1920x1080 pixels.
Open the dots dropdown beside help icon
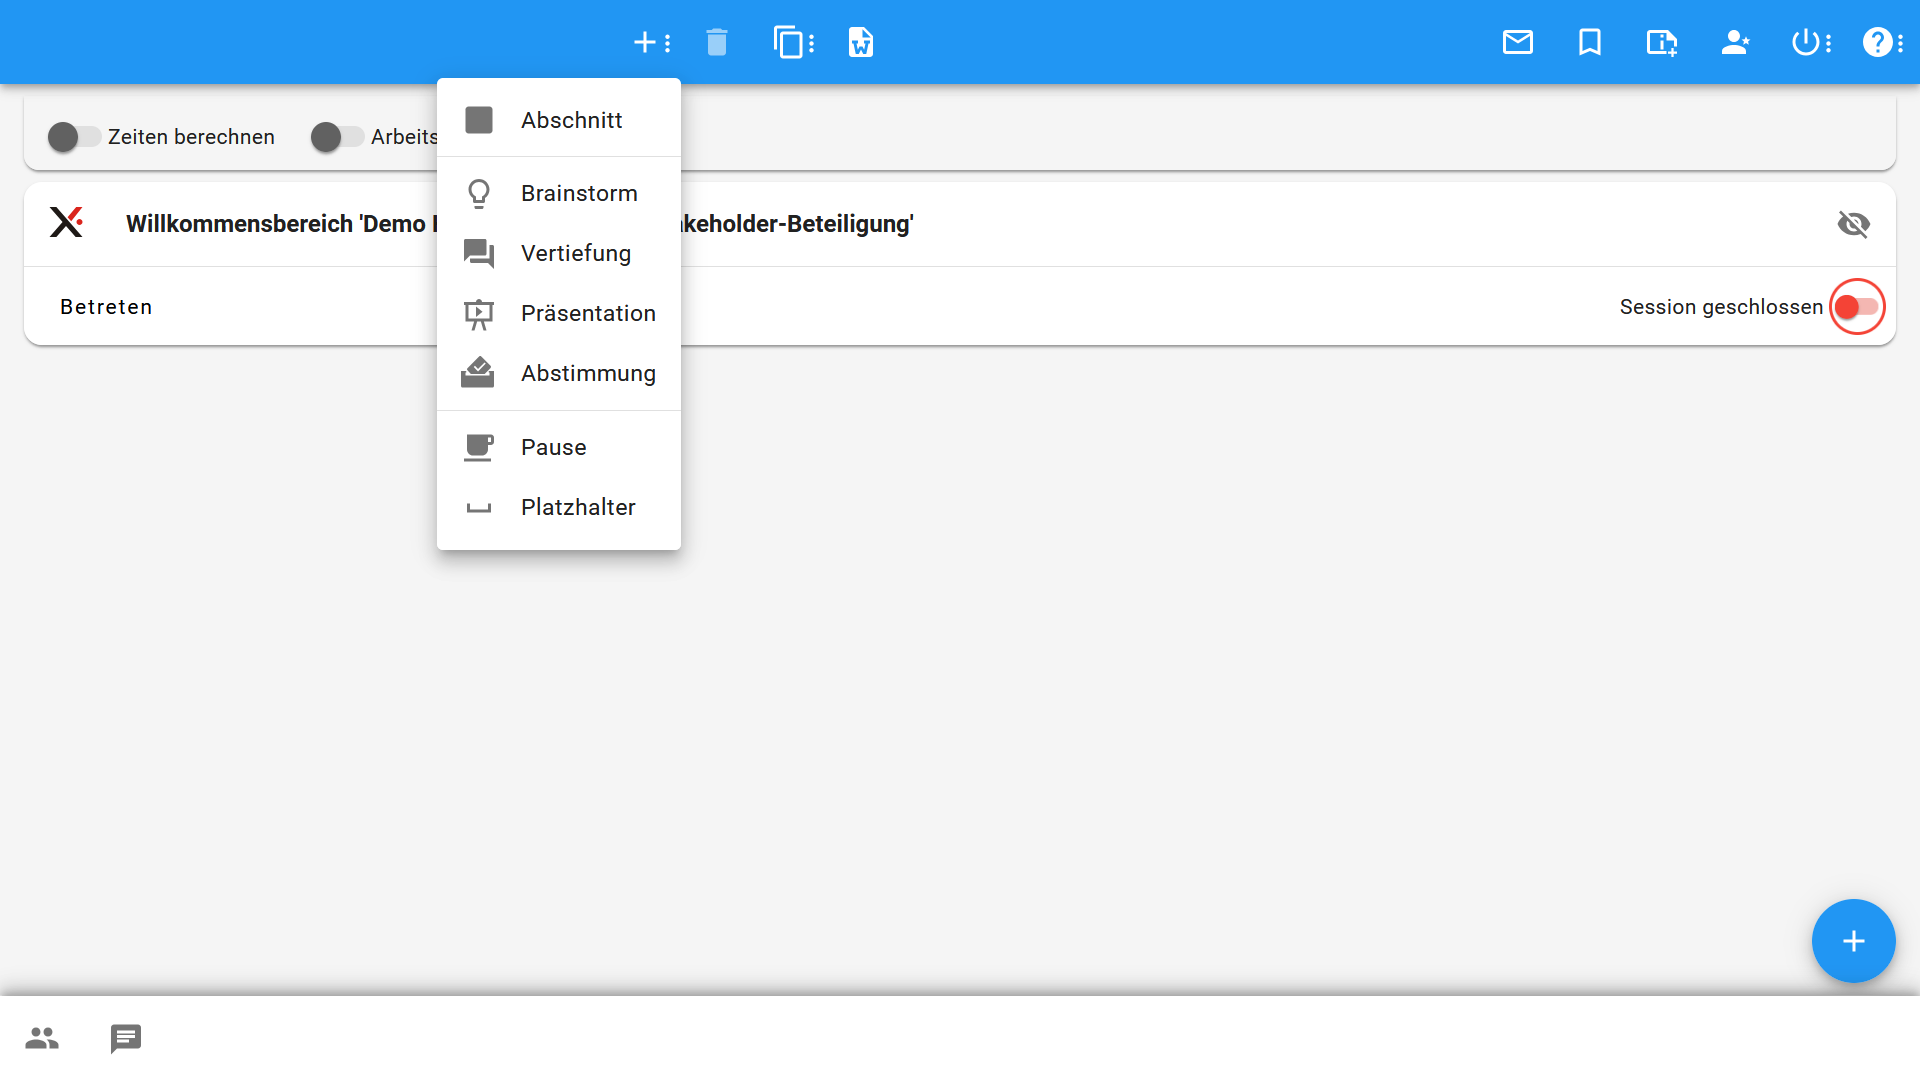tap(1900, 43)
